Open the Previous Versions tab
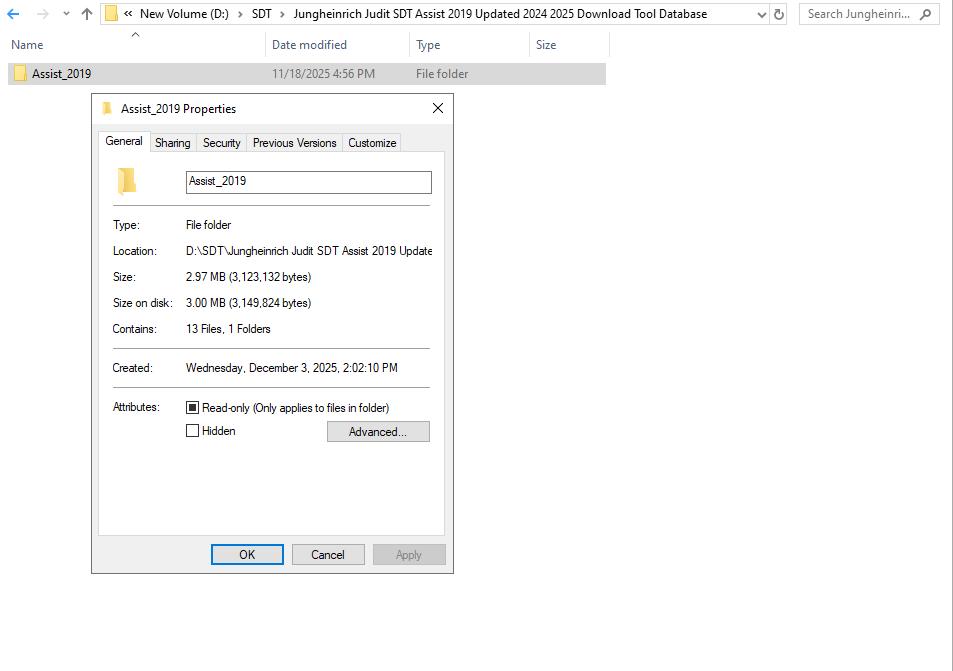This screenshot has height=671, width=953. coord(294,142)
